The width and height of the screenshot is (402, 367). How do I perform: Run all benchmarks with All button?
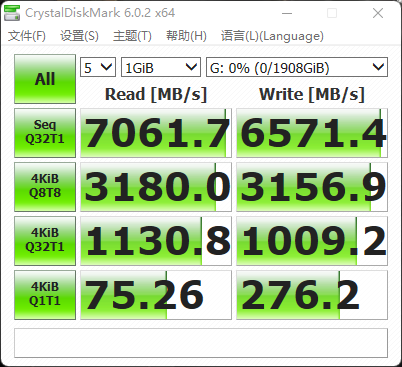tap(45, 79)
